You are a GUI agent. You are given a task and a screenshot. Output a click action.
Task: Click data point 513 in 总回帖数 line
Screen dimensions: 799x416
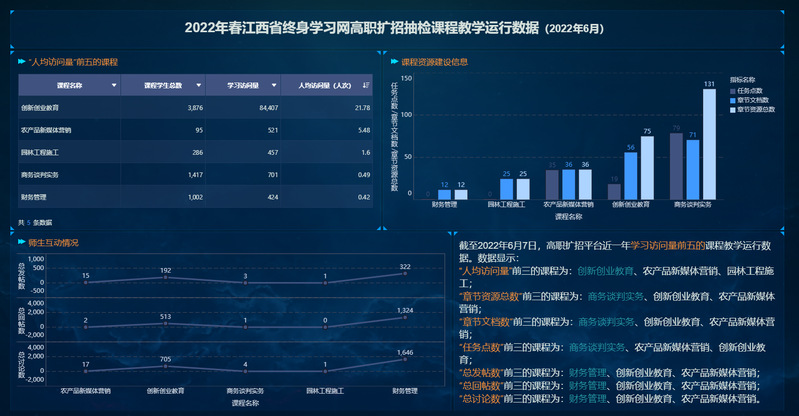click(166, 323)
